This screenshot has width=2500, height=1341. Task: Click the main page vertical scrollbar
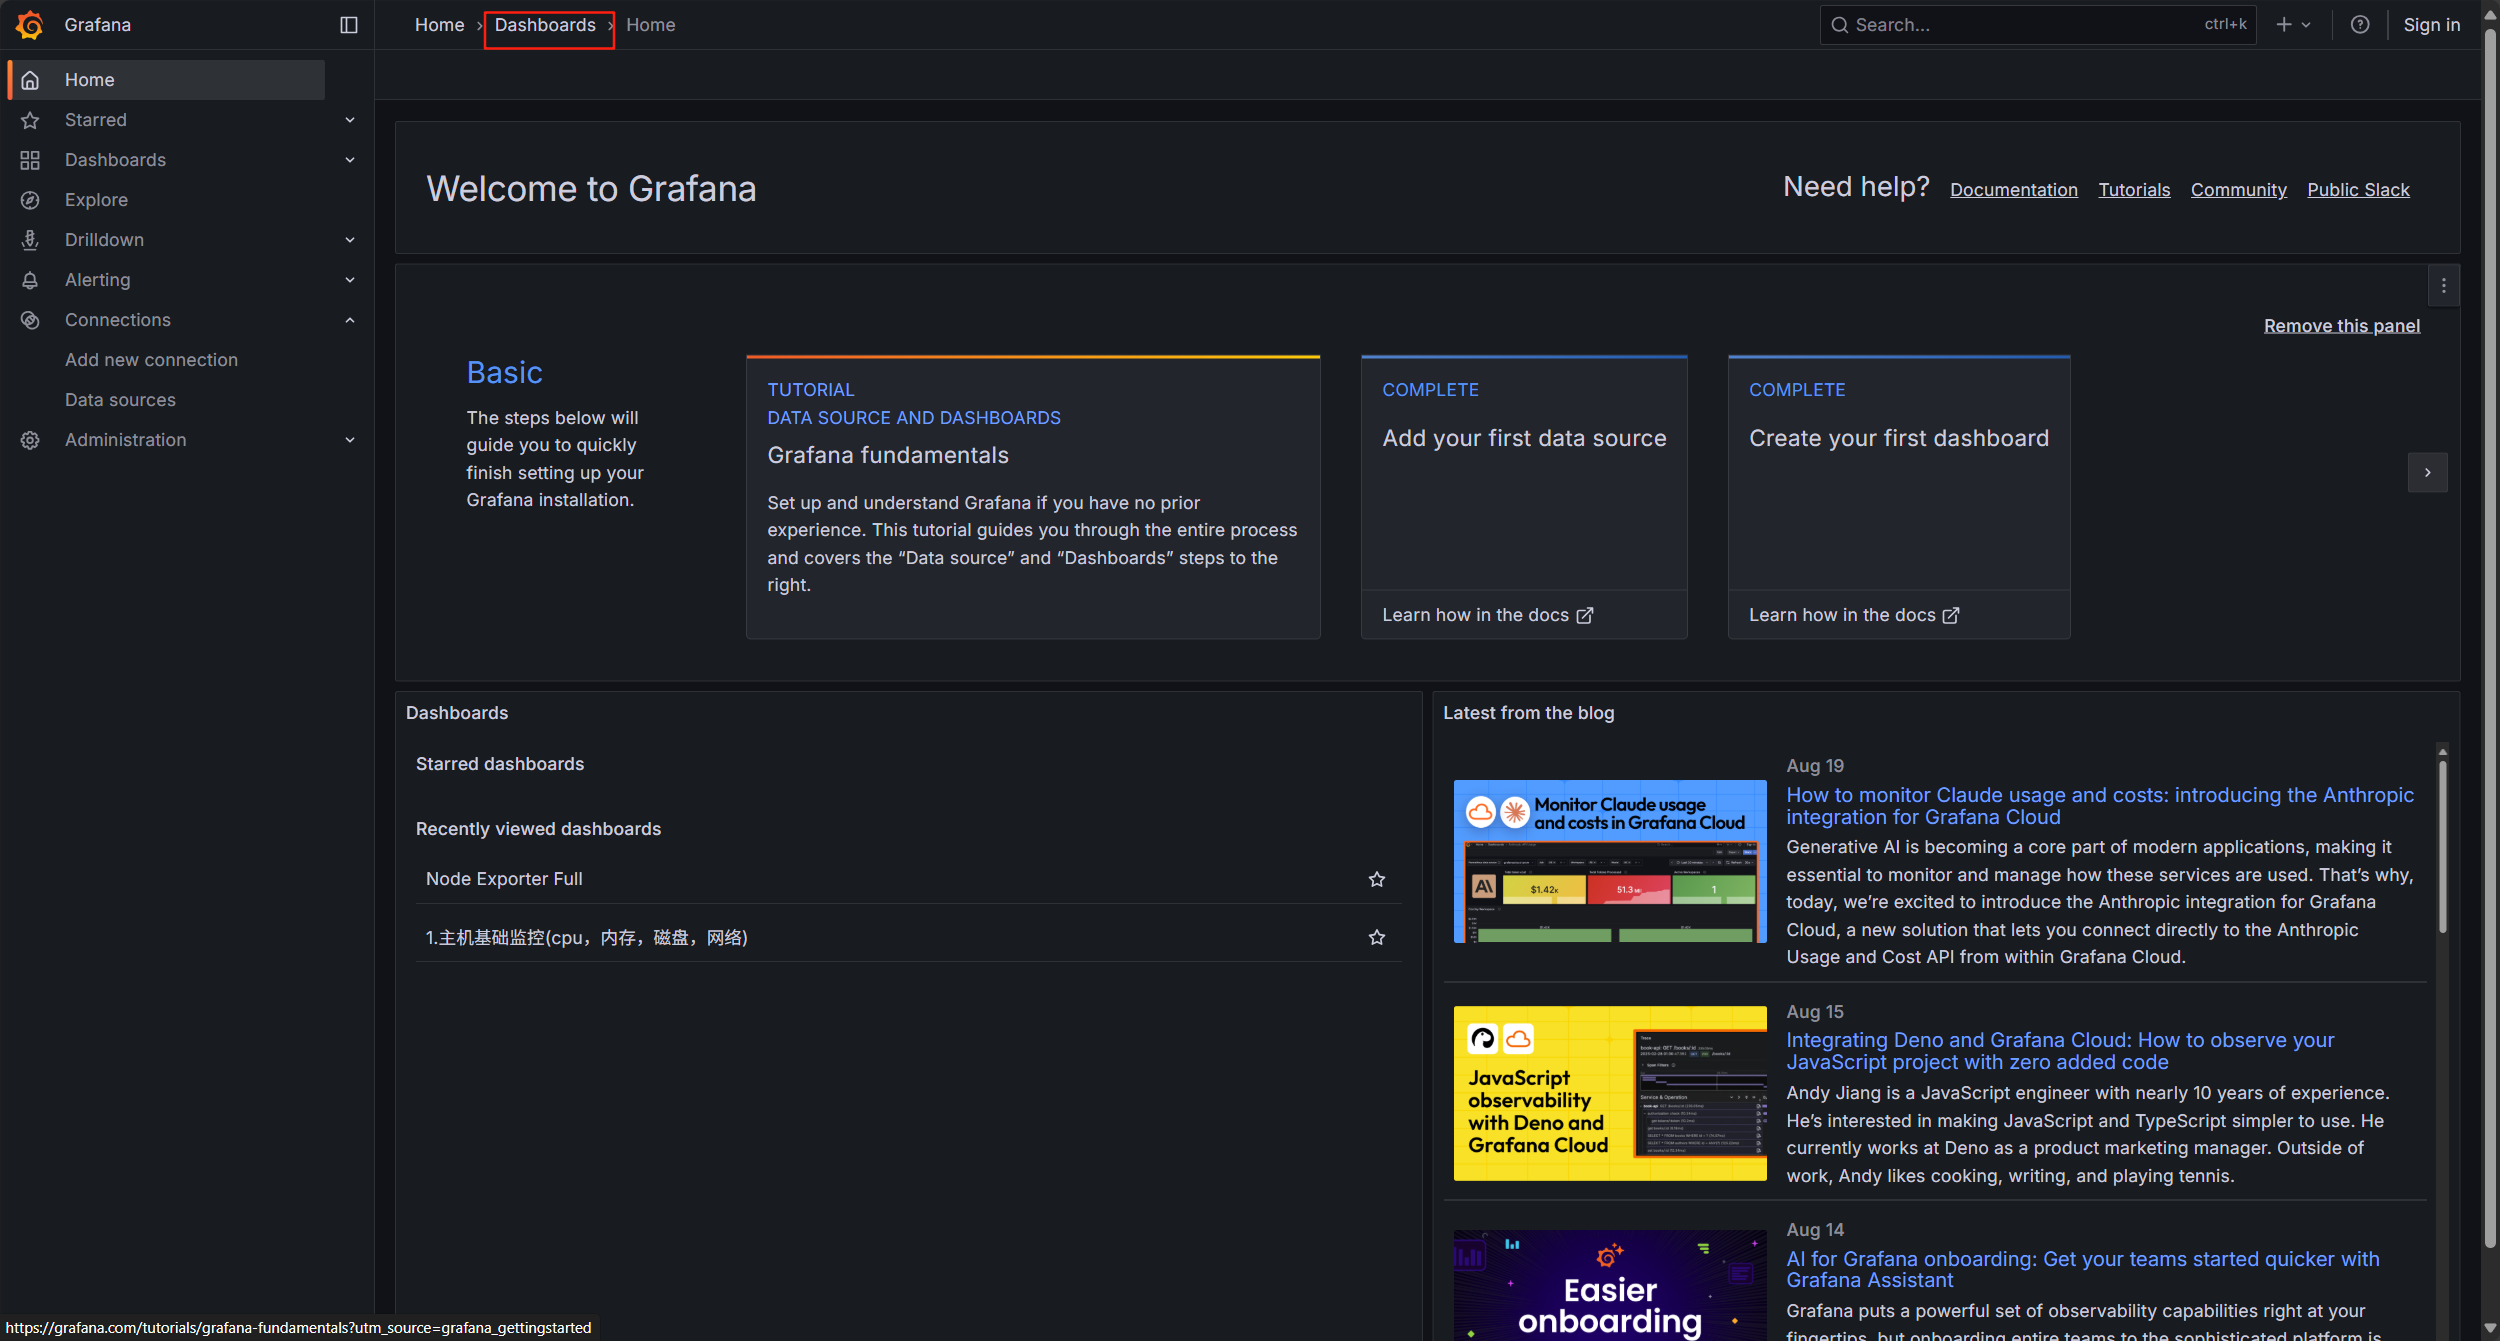point(2490,640)
